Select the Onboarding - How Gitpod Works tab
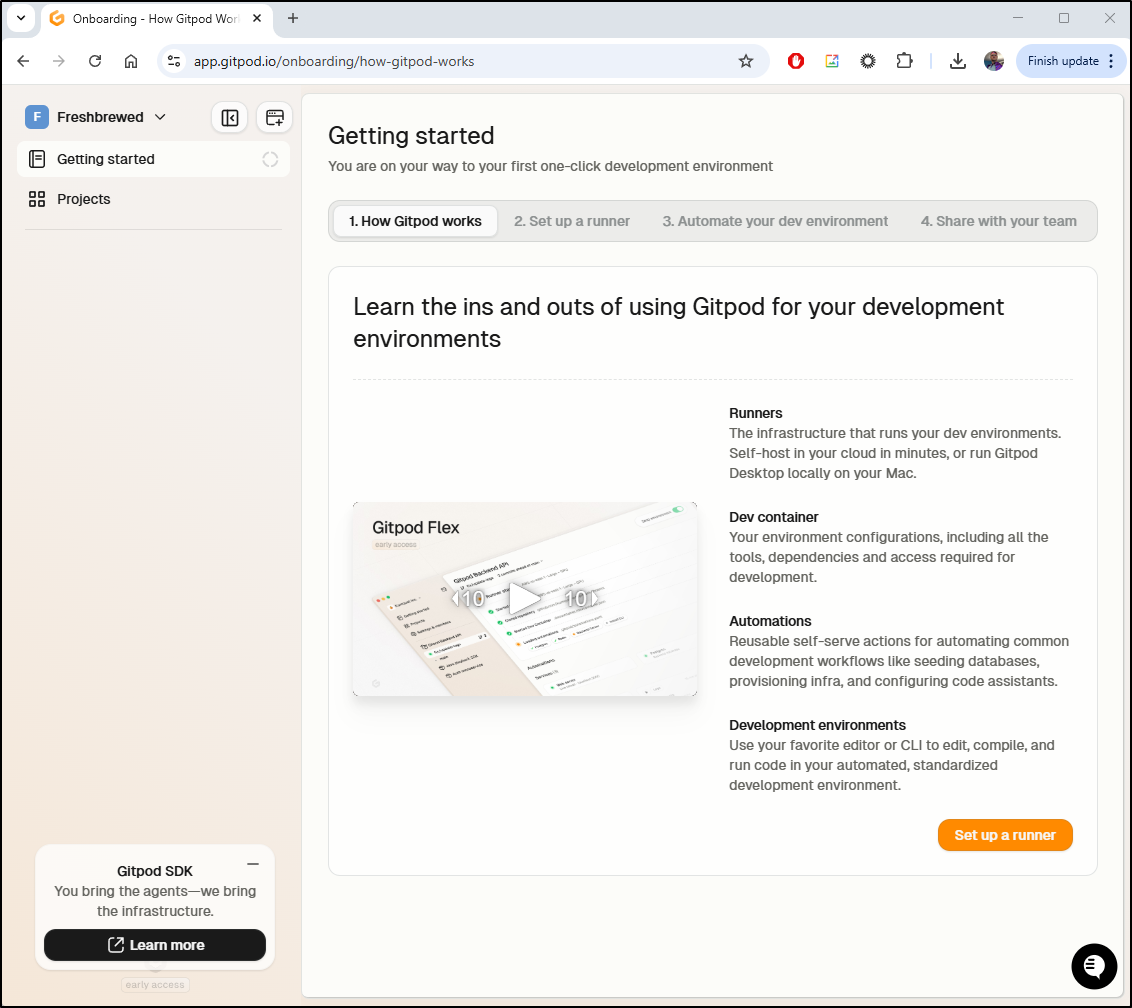The height and width of the screenshot is (1008, 1132). click(156, 19)
